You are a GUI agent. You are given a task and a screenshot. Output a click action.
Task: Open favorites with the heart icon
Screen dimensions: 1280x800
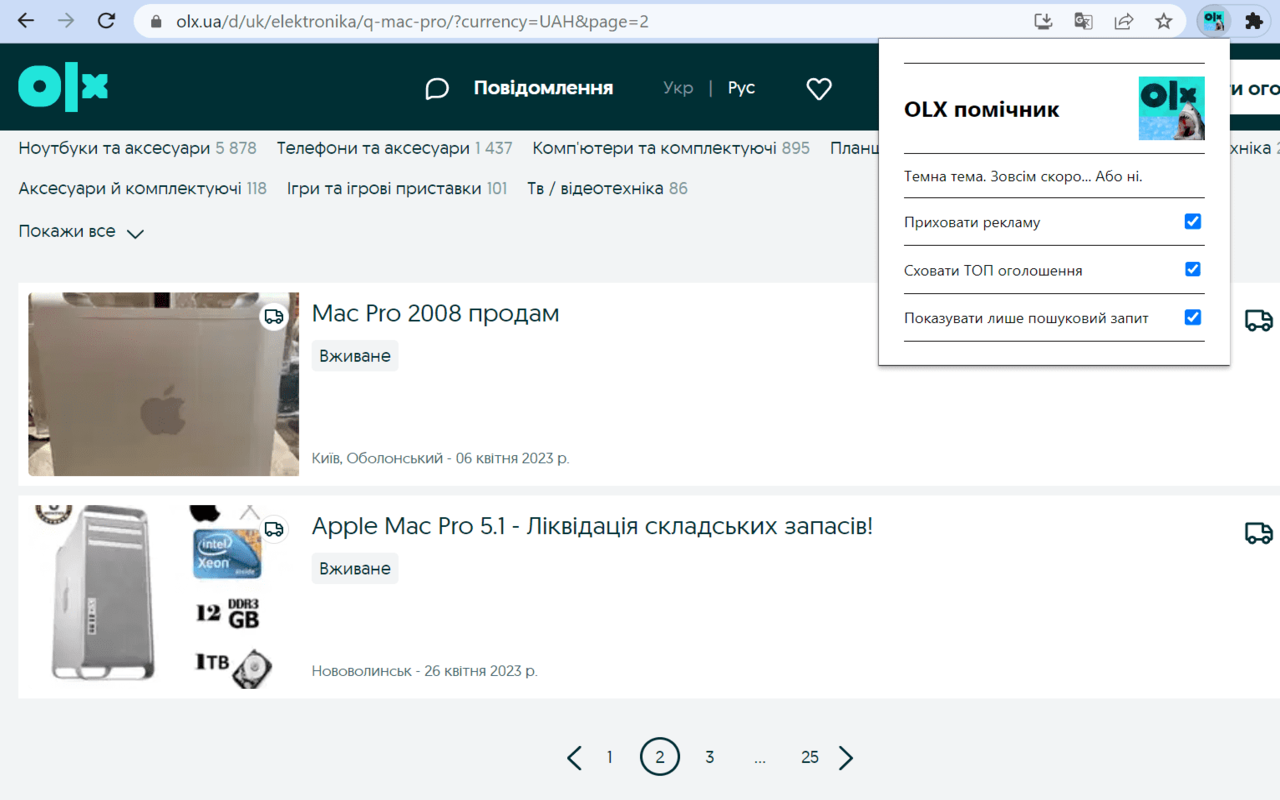[819, 89]
